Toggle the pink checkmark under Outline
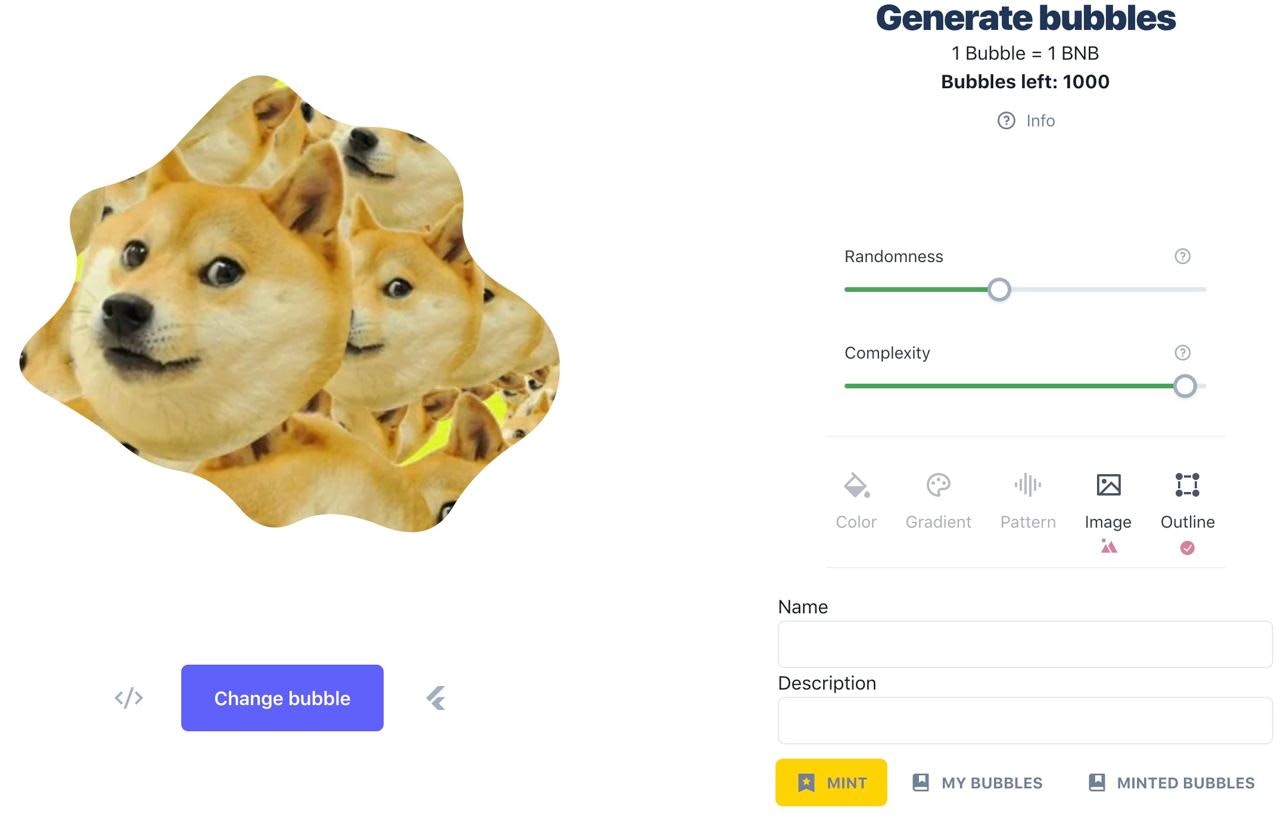 [x=1187, y=548]
